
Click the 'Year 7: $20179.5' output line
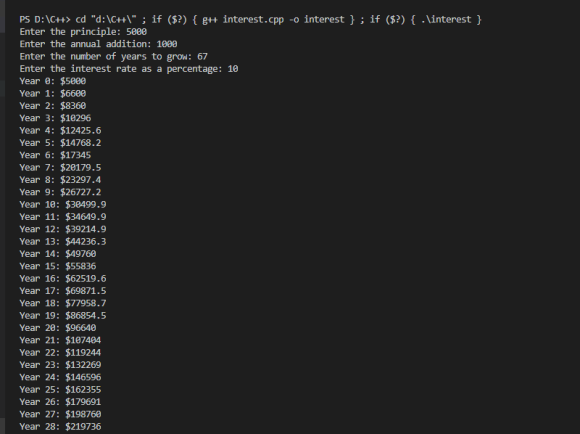[x=60, y=167]
